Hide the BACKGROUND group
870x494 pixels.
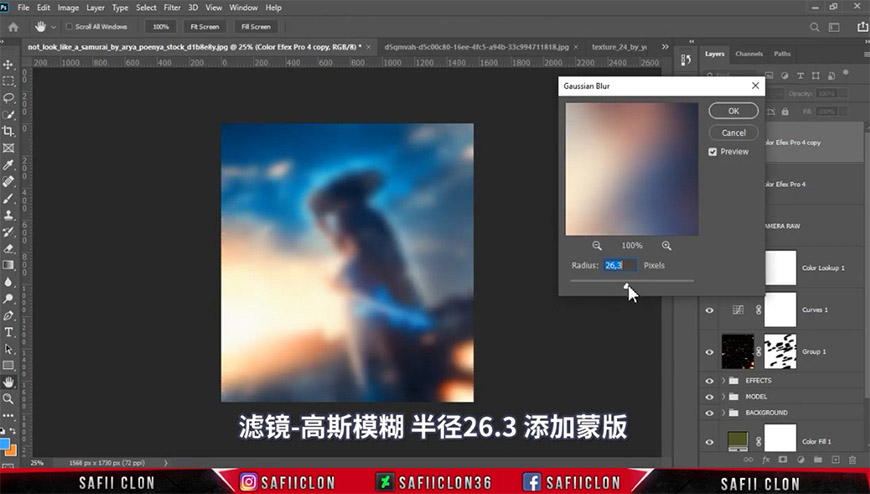tap(709, 413)
